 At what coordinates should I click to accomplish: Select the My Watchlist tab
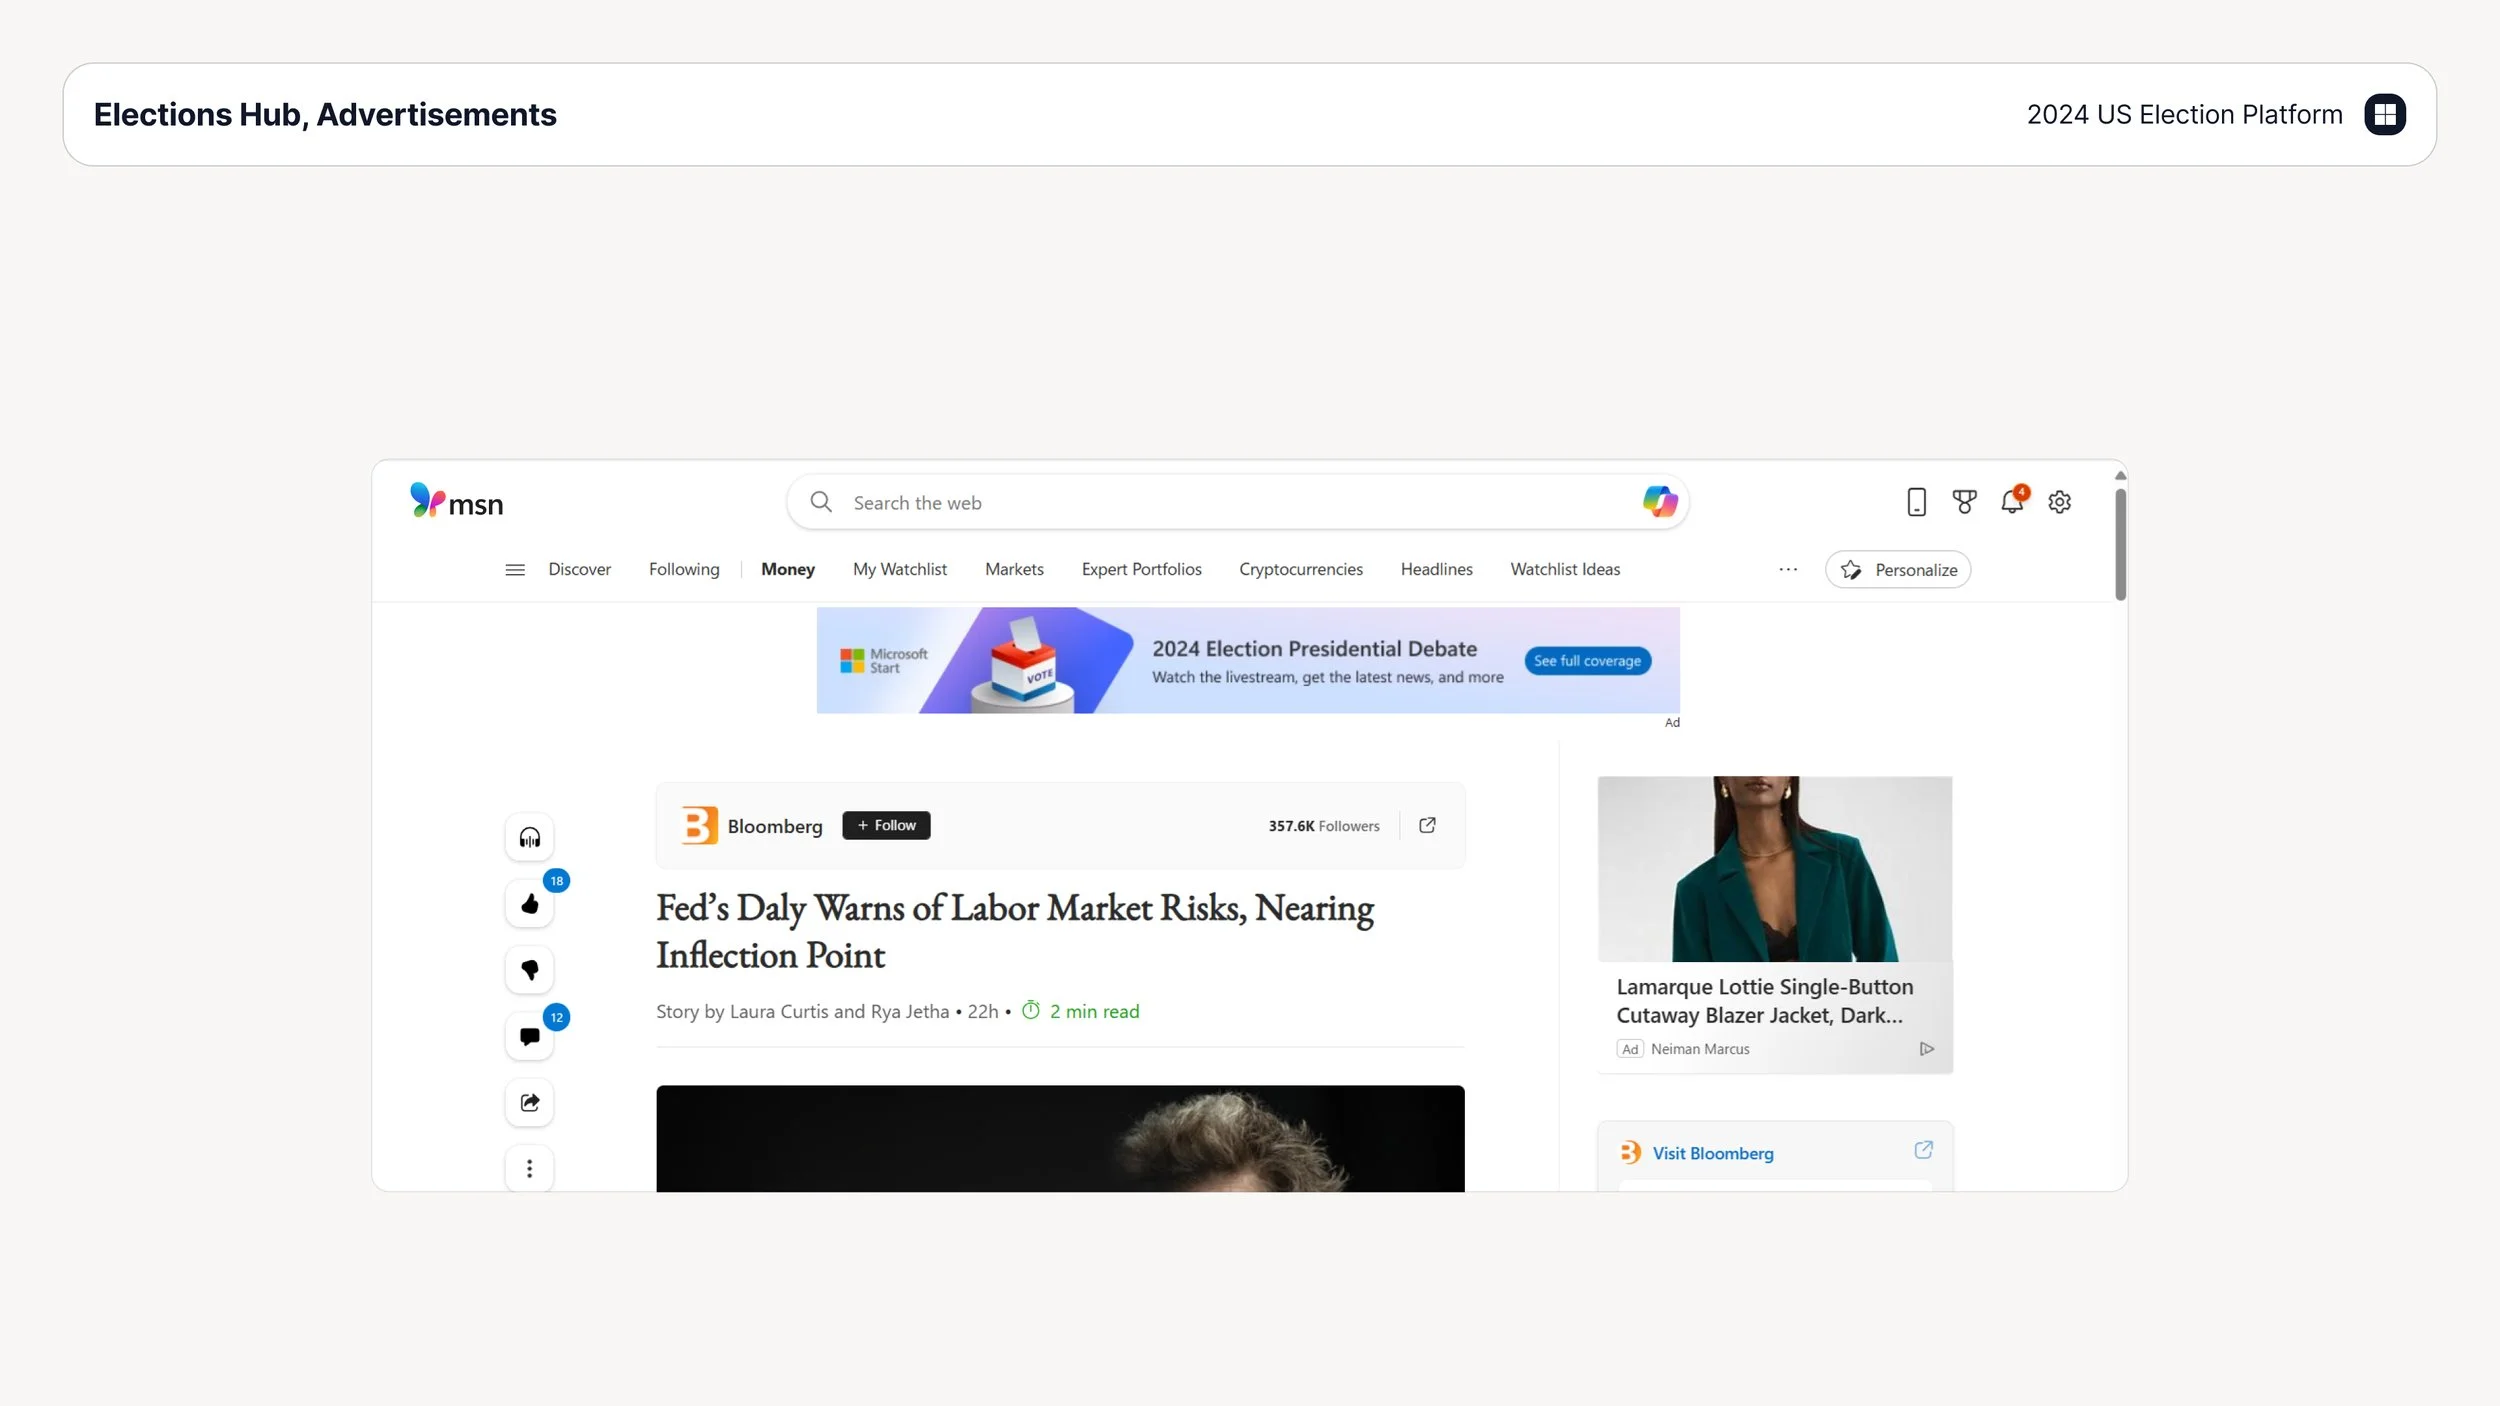tap(899, 570)
